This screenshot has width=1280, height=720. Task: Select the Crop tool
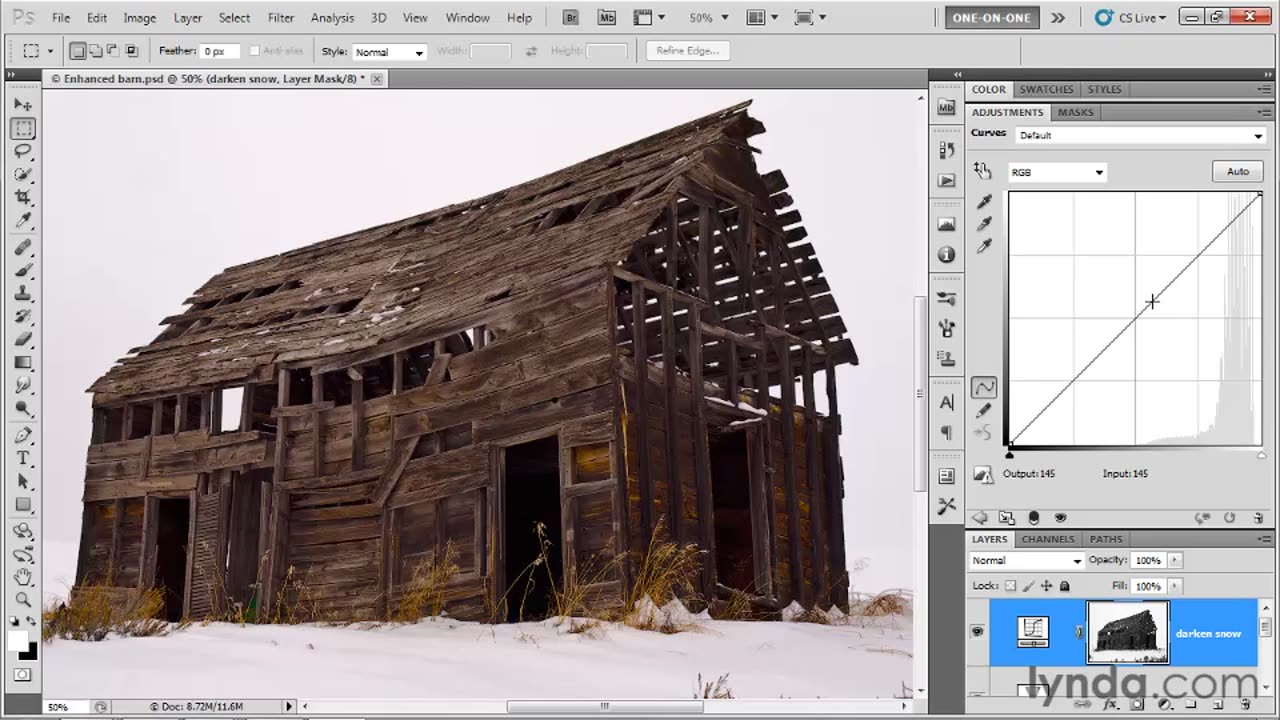coord(23,198)
